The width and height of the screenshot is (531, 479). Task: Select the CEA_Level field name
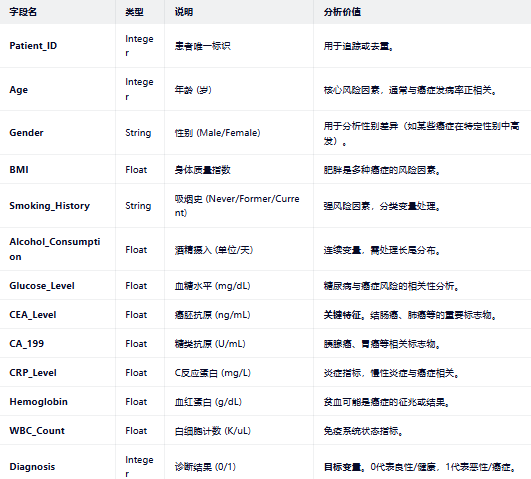(x=33, y=315)
